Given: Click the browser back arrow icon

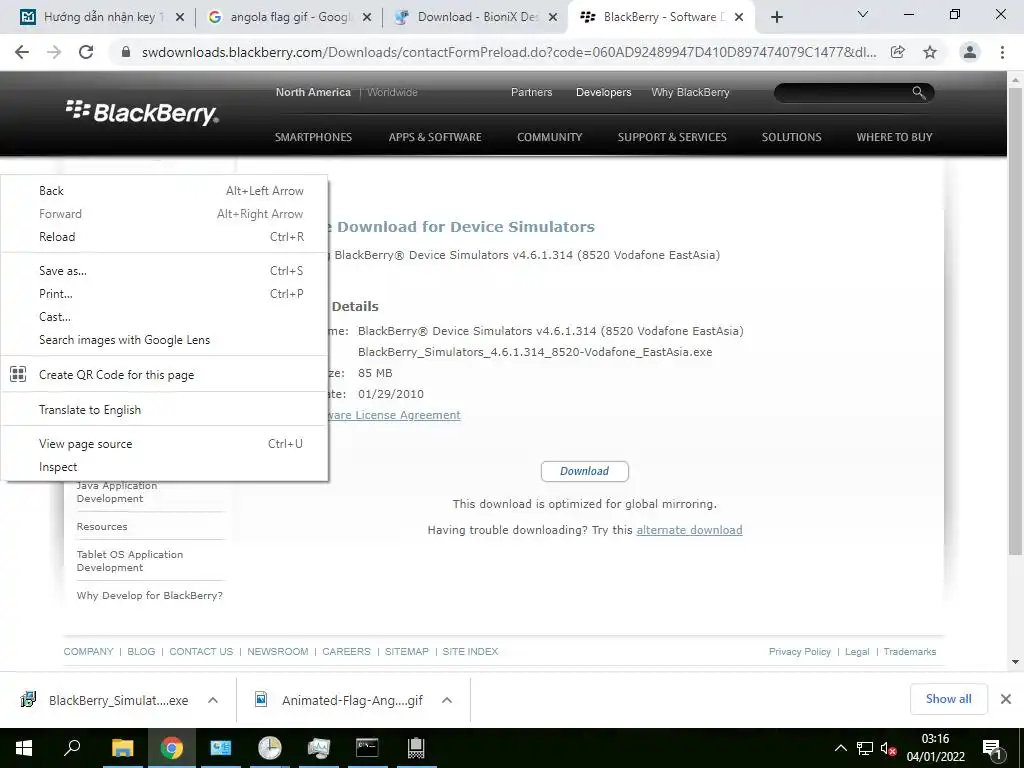Looking at the screenshot, I should coord(22,52).
